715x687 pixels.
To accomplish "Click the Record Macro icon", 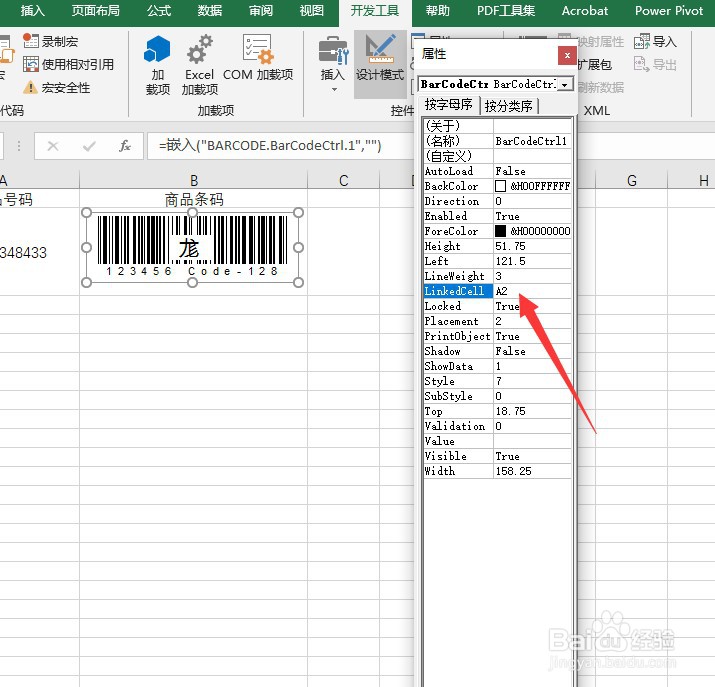I will 31,41.
